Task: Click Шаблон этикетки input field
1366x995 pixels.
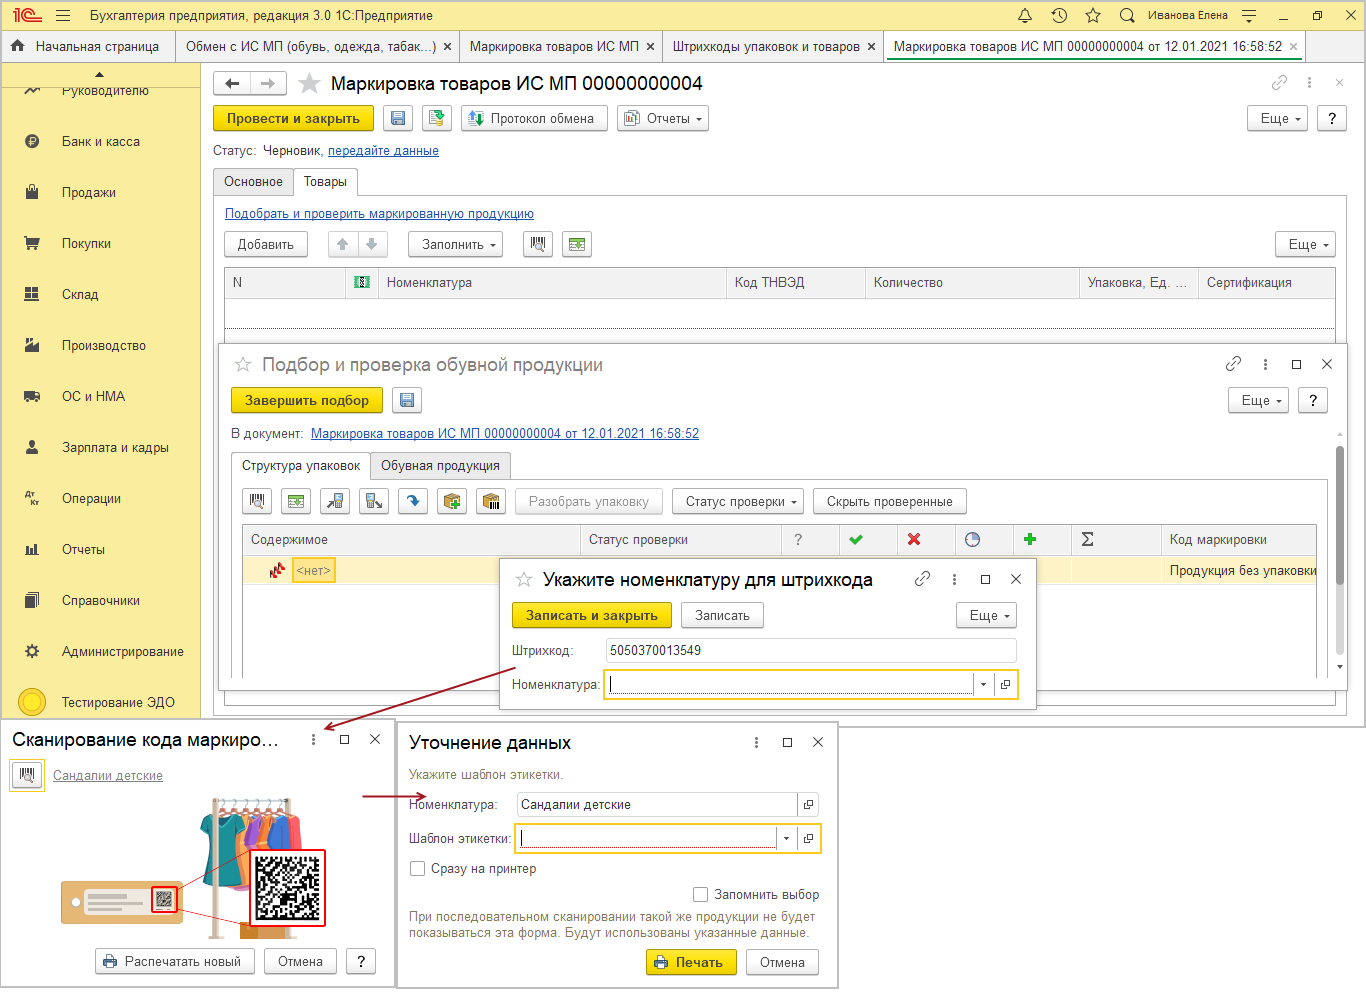Action: point(647,839)
